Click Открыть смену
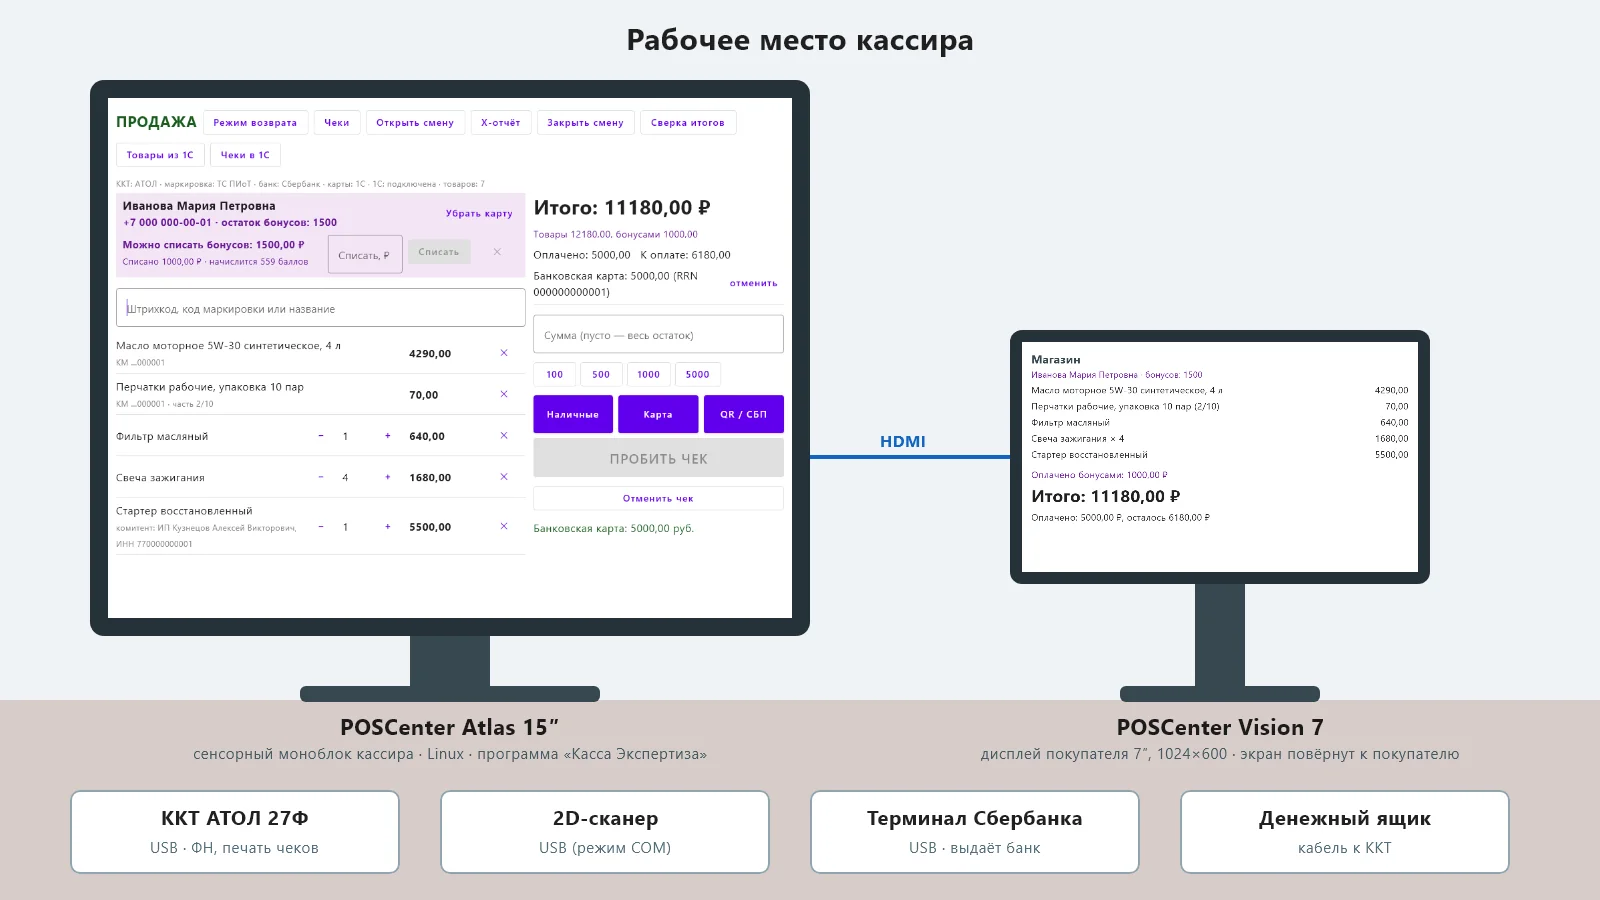The height and width of the screenshot is (900, 1600). 415,123
